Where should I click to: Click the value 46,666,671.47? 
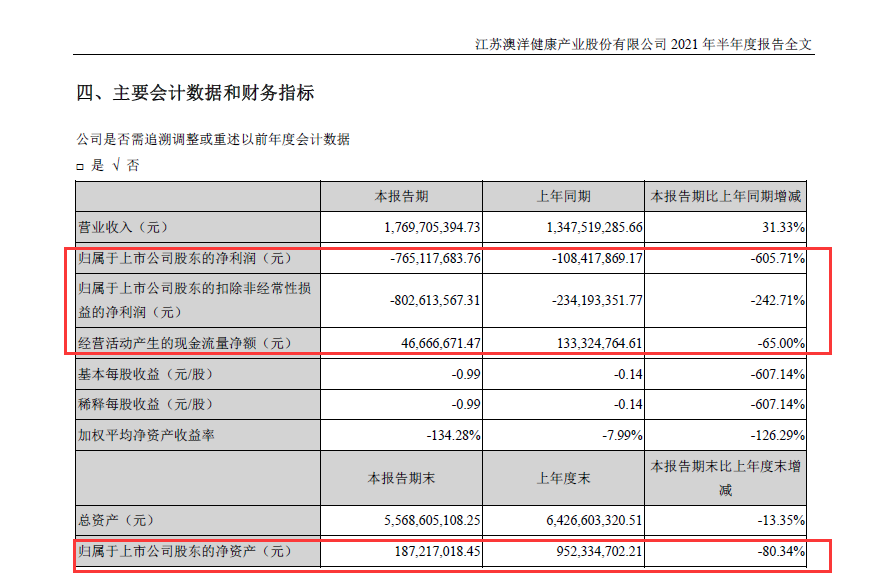pos(440,343)
